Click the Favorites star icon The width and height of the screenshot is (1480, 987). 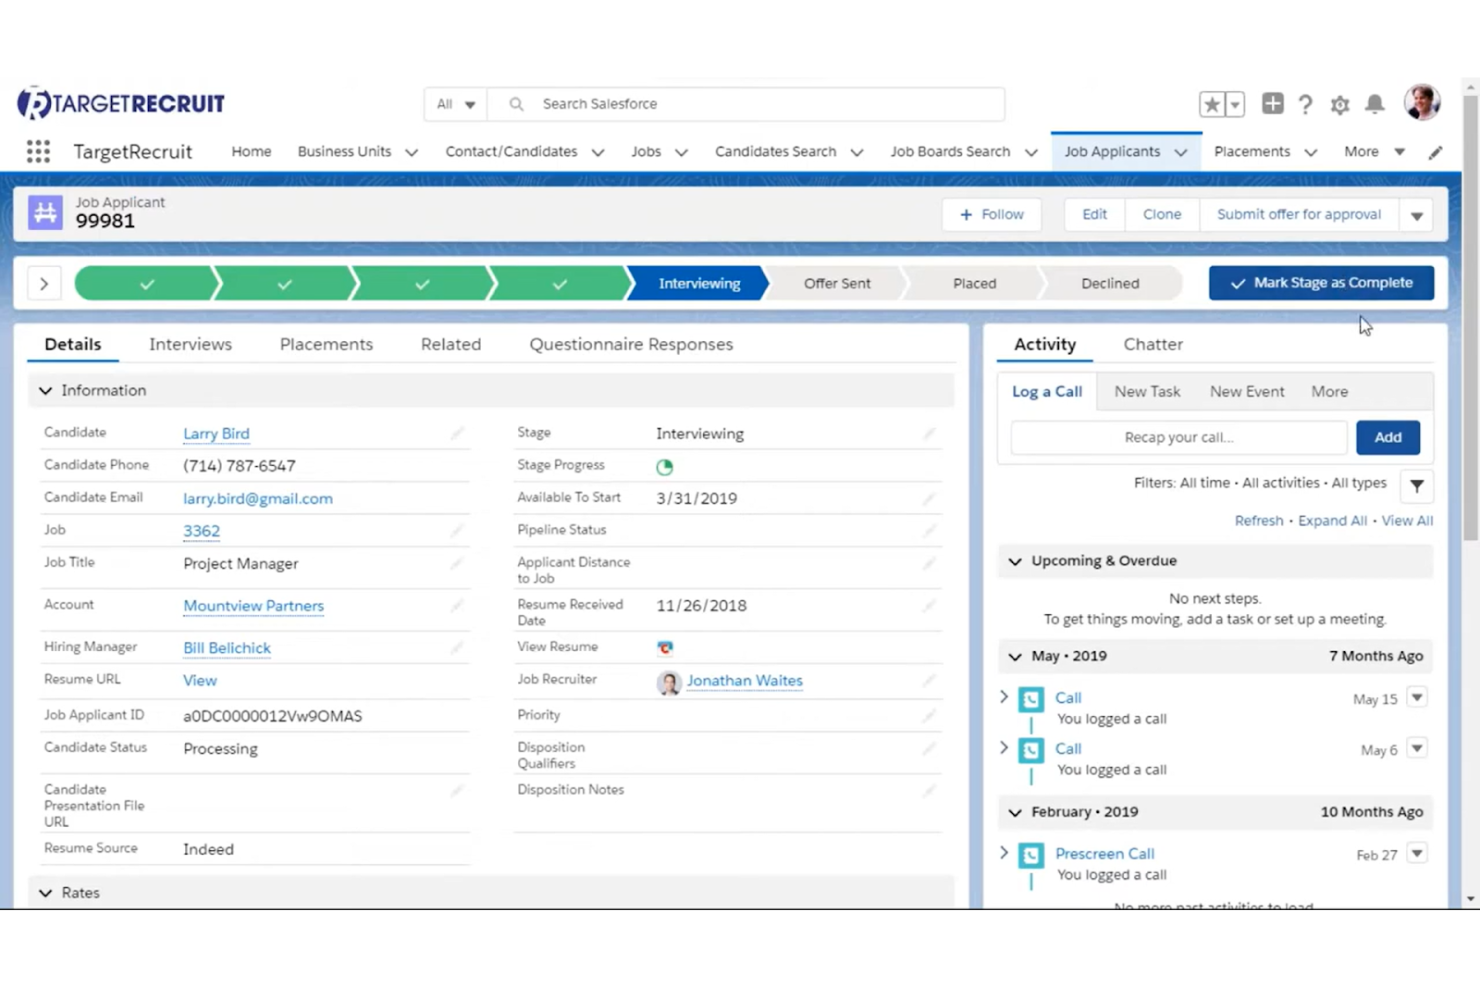[x=1212, y=104]
